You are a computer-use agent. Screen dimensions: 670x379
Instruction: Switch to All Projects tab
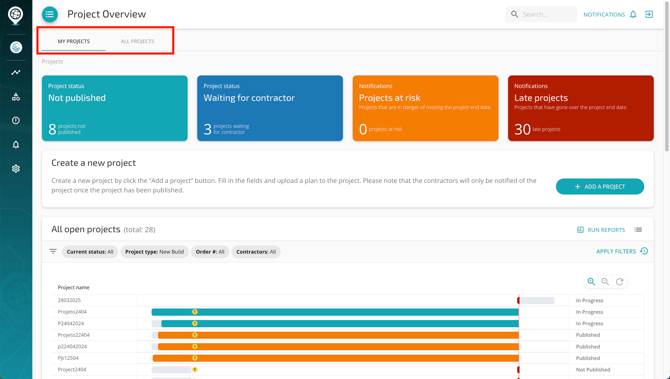coord(138,41)
